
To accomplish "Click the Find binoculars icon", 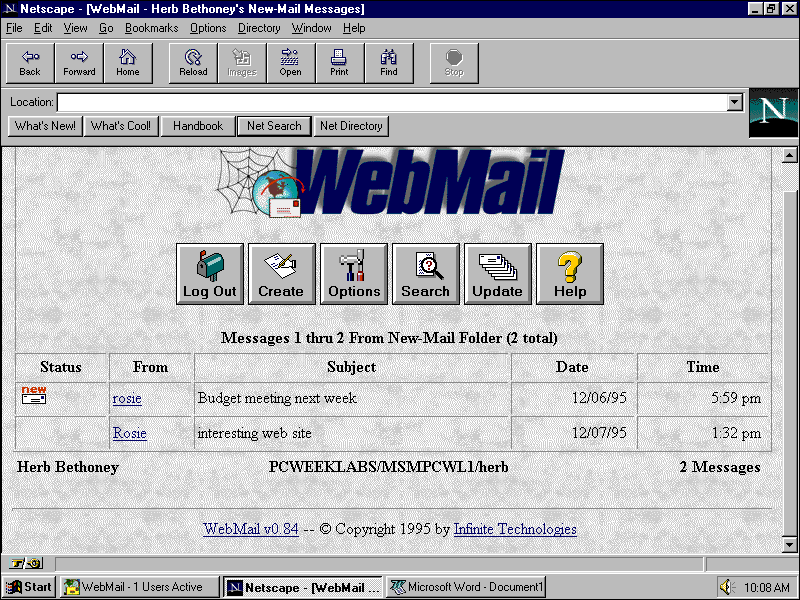I will pos(389,63).
